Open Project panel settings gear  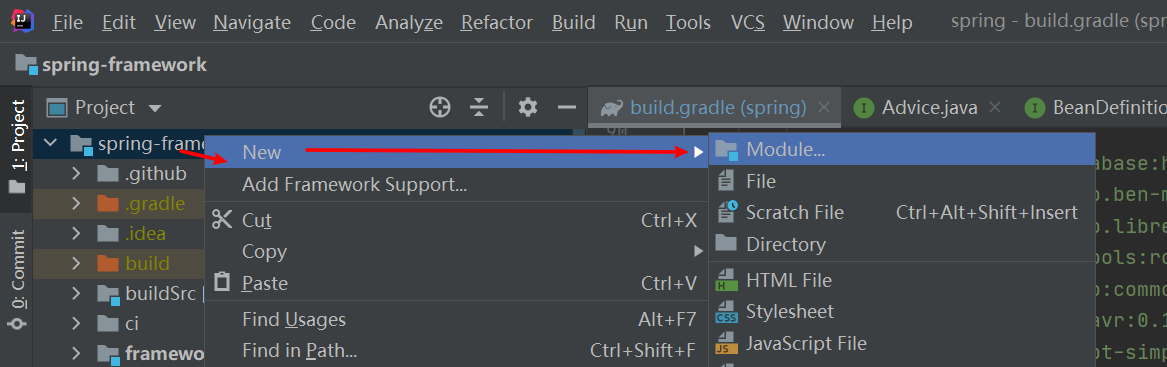tap(528, 107)
